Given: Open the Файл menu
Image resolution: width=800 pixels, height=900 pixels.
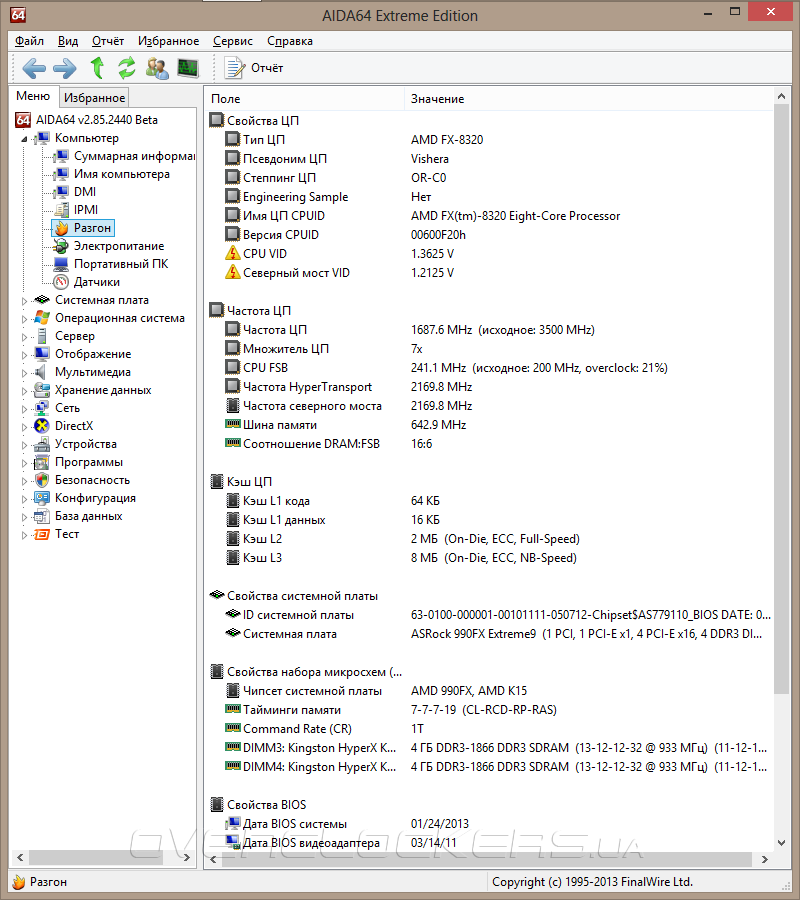Looking at the screenshot, I should (29, 41).
